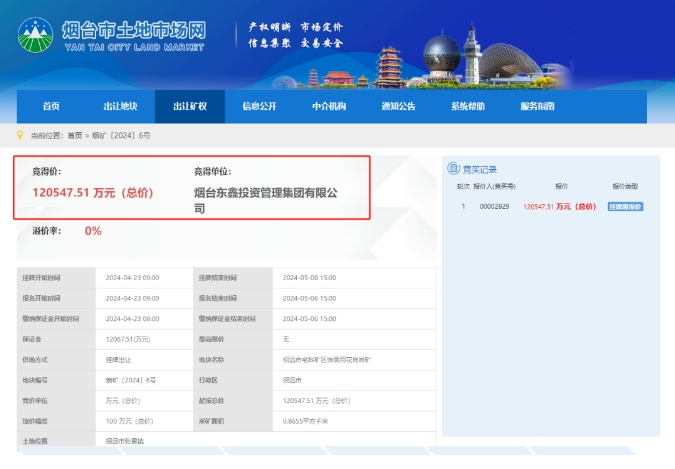Open the 通知公告 announcements menu
This screenshot has height=469, width=675.
[x=398, y=106]
